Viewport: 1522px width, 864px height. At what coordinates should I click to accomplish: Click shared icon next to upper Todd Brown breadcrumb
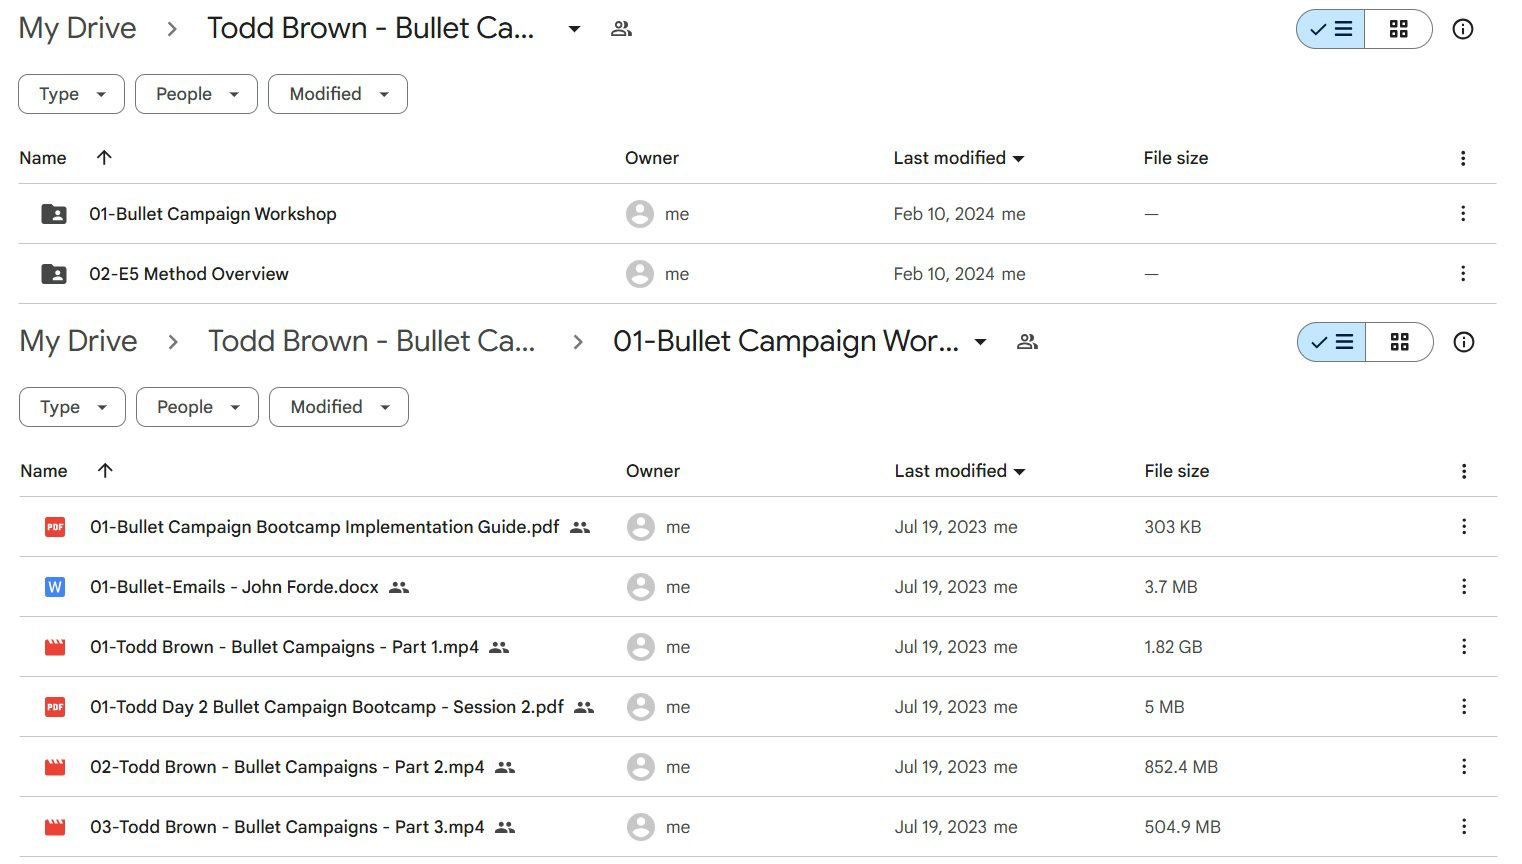click(x=621, y=29)
